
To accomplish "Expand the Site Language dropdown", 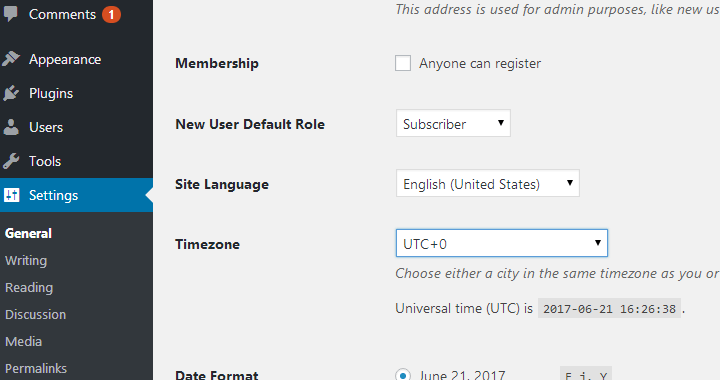I will (488, 183).
